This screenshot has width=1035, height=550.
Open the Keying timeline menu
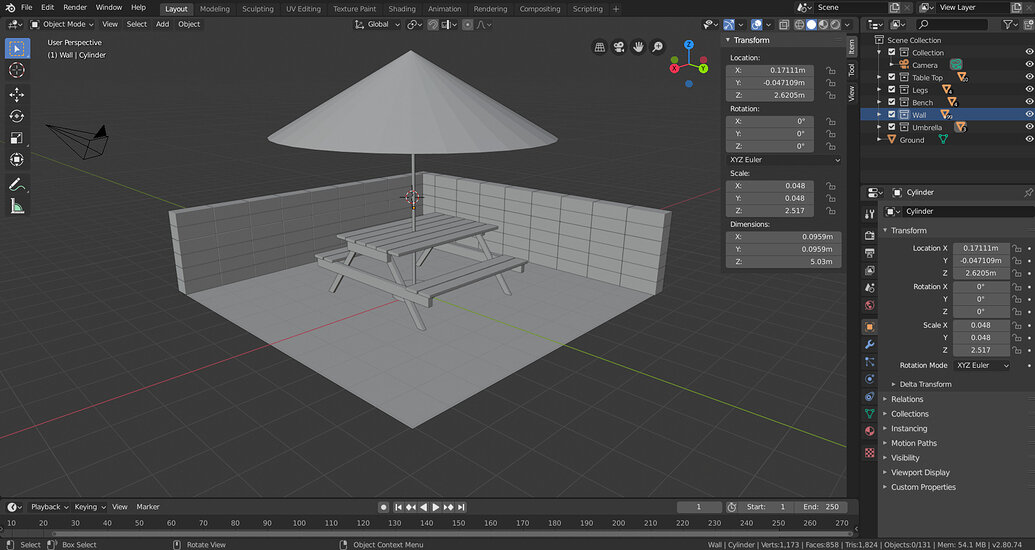click(x=89, y=507)
